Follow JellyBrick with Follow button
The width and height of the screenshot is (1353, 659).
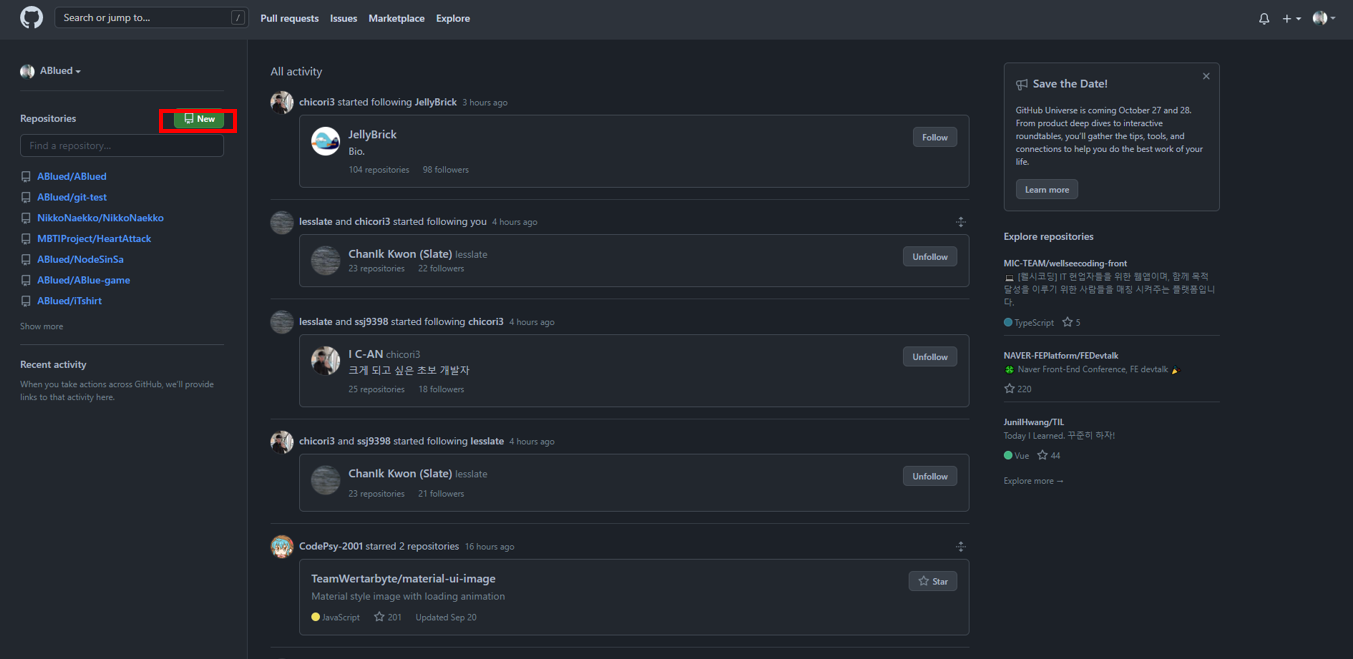935,137
